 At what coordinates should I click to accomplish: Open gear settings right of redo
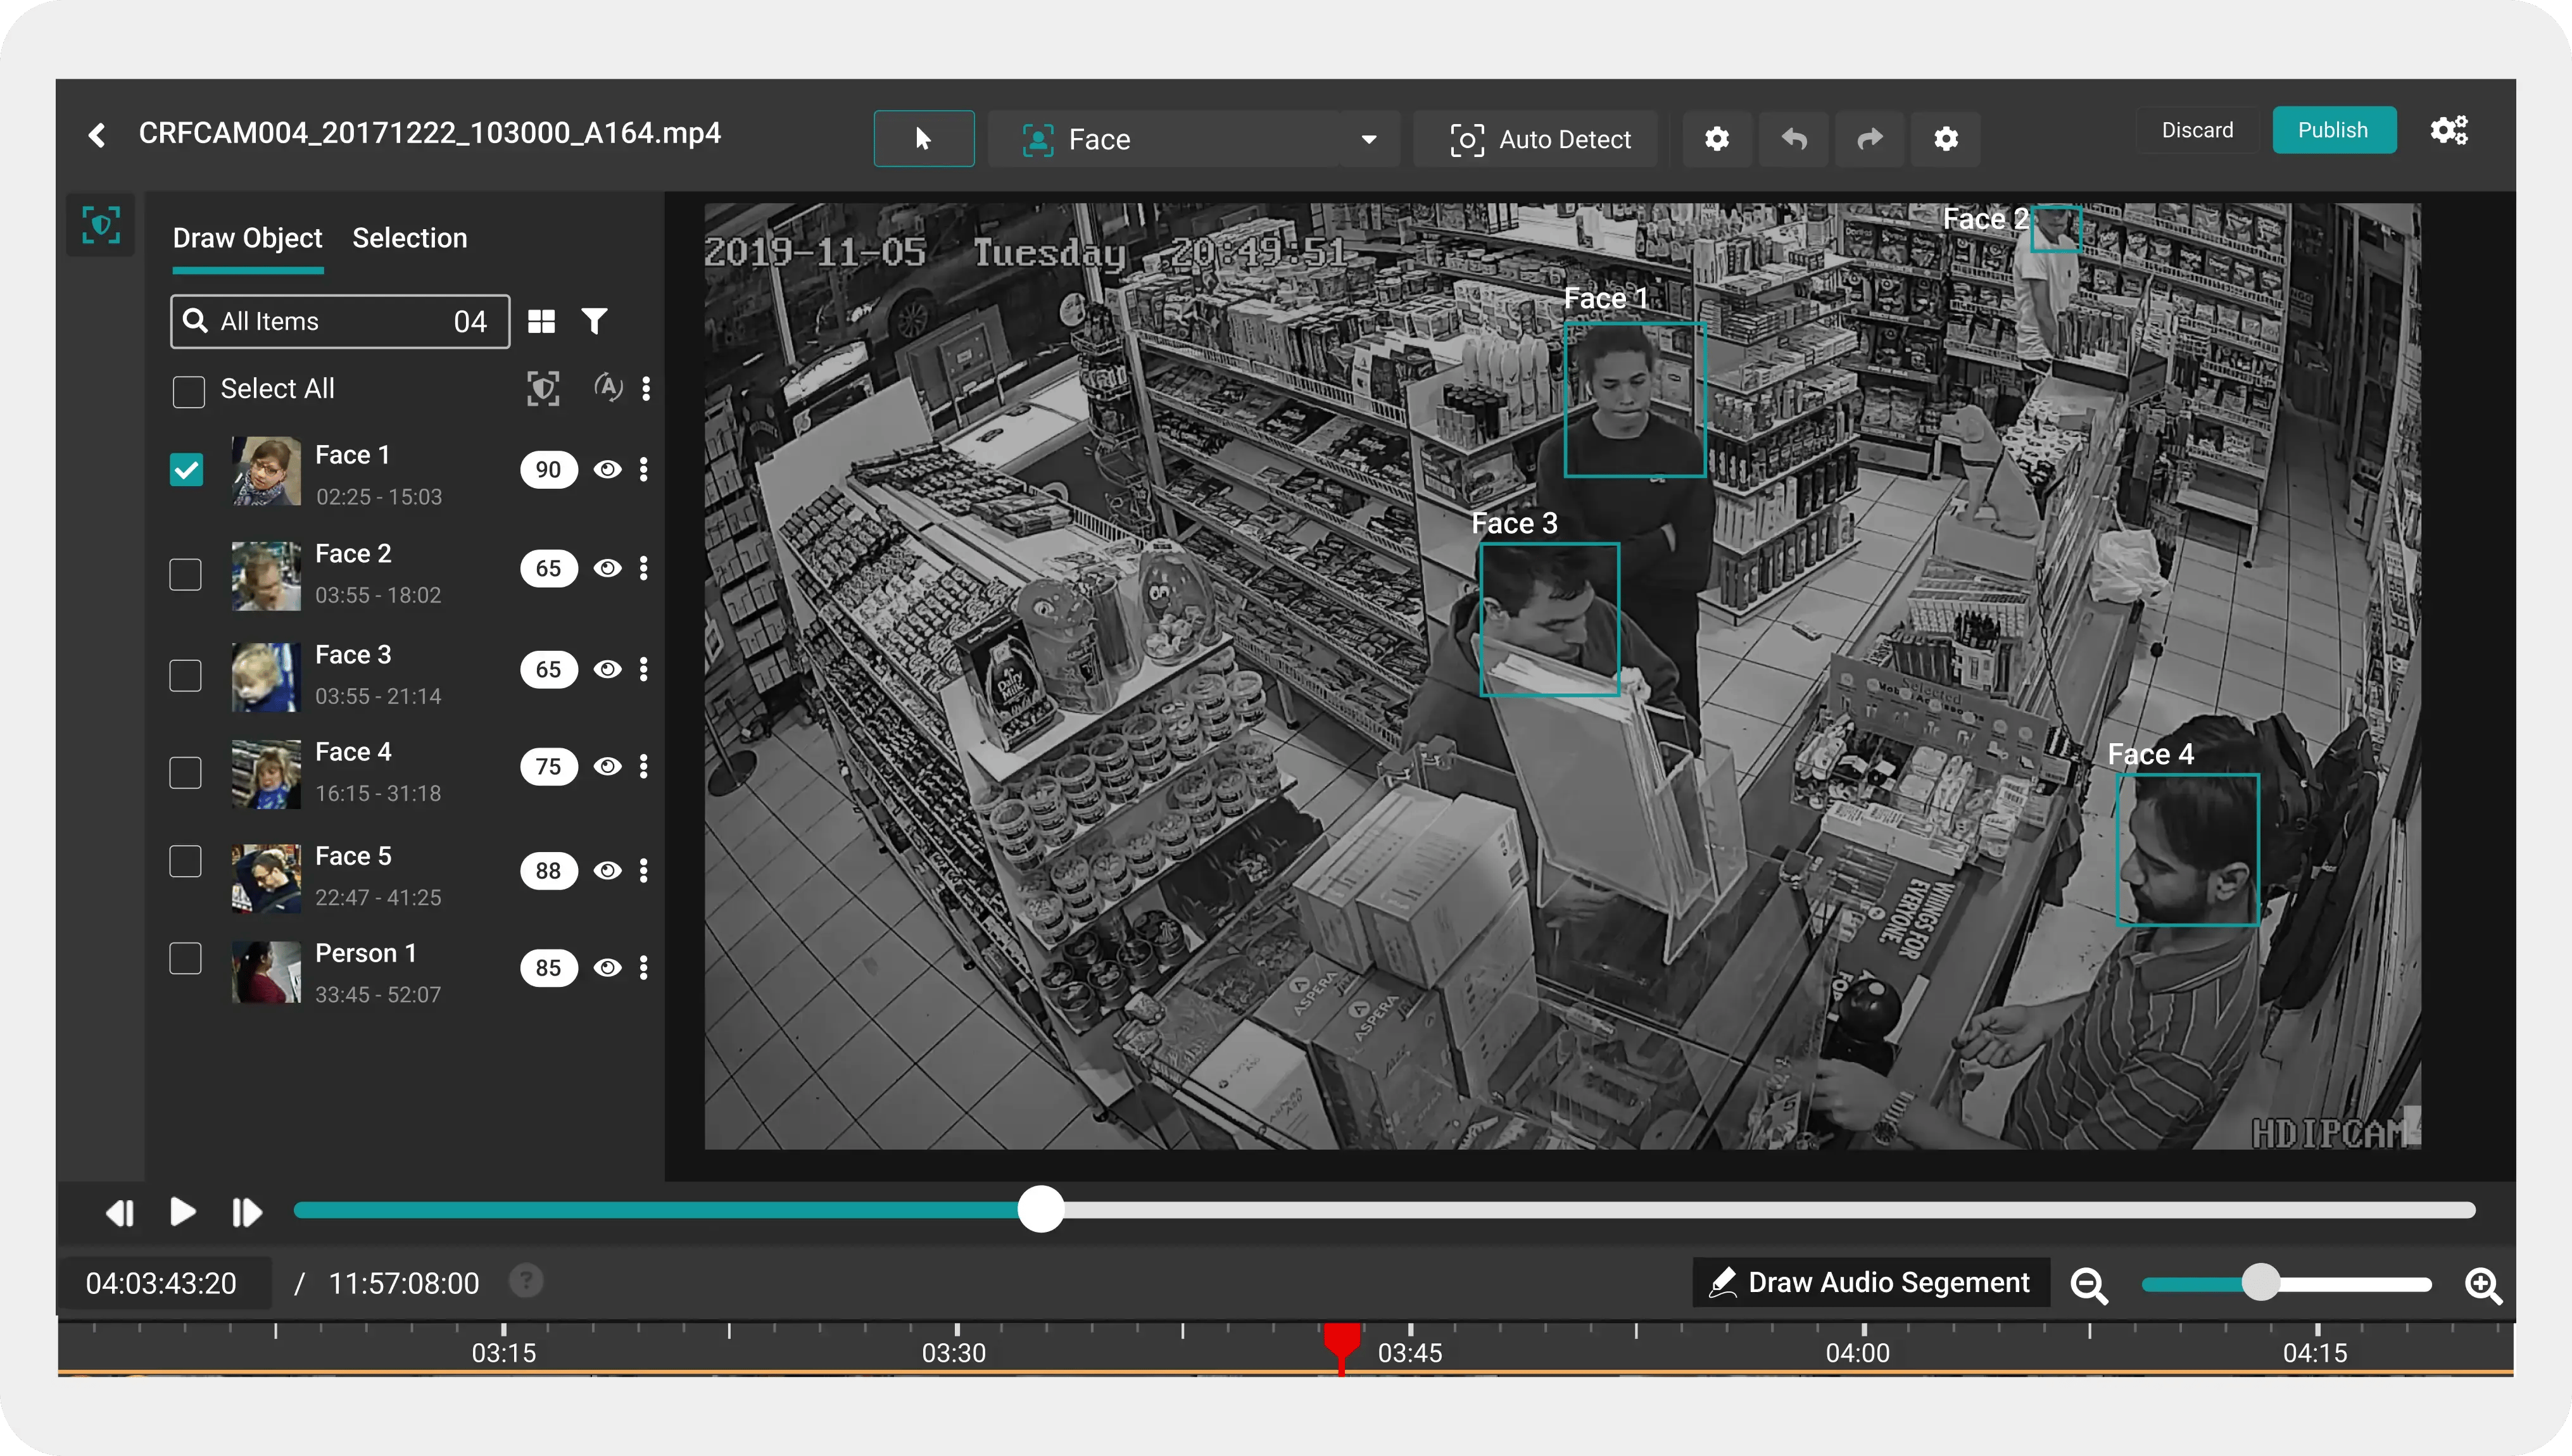(x=1945, y=138)
